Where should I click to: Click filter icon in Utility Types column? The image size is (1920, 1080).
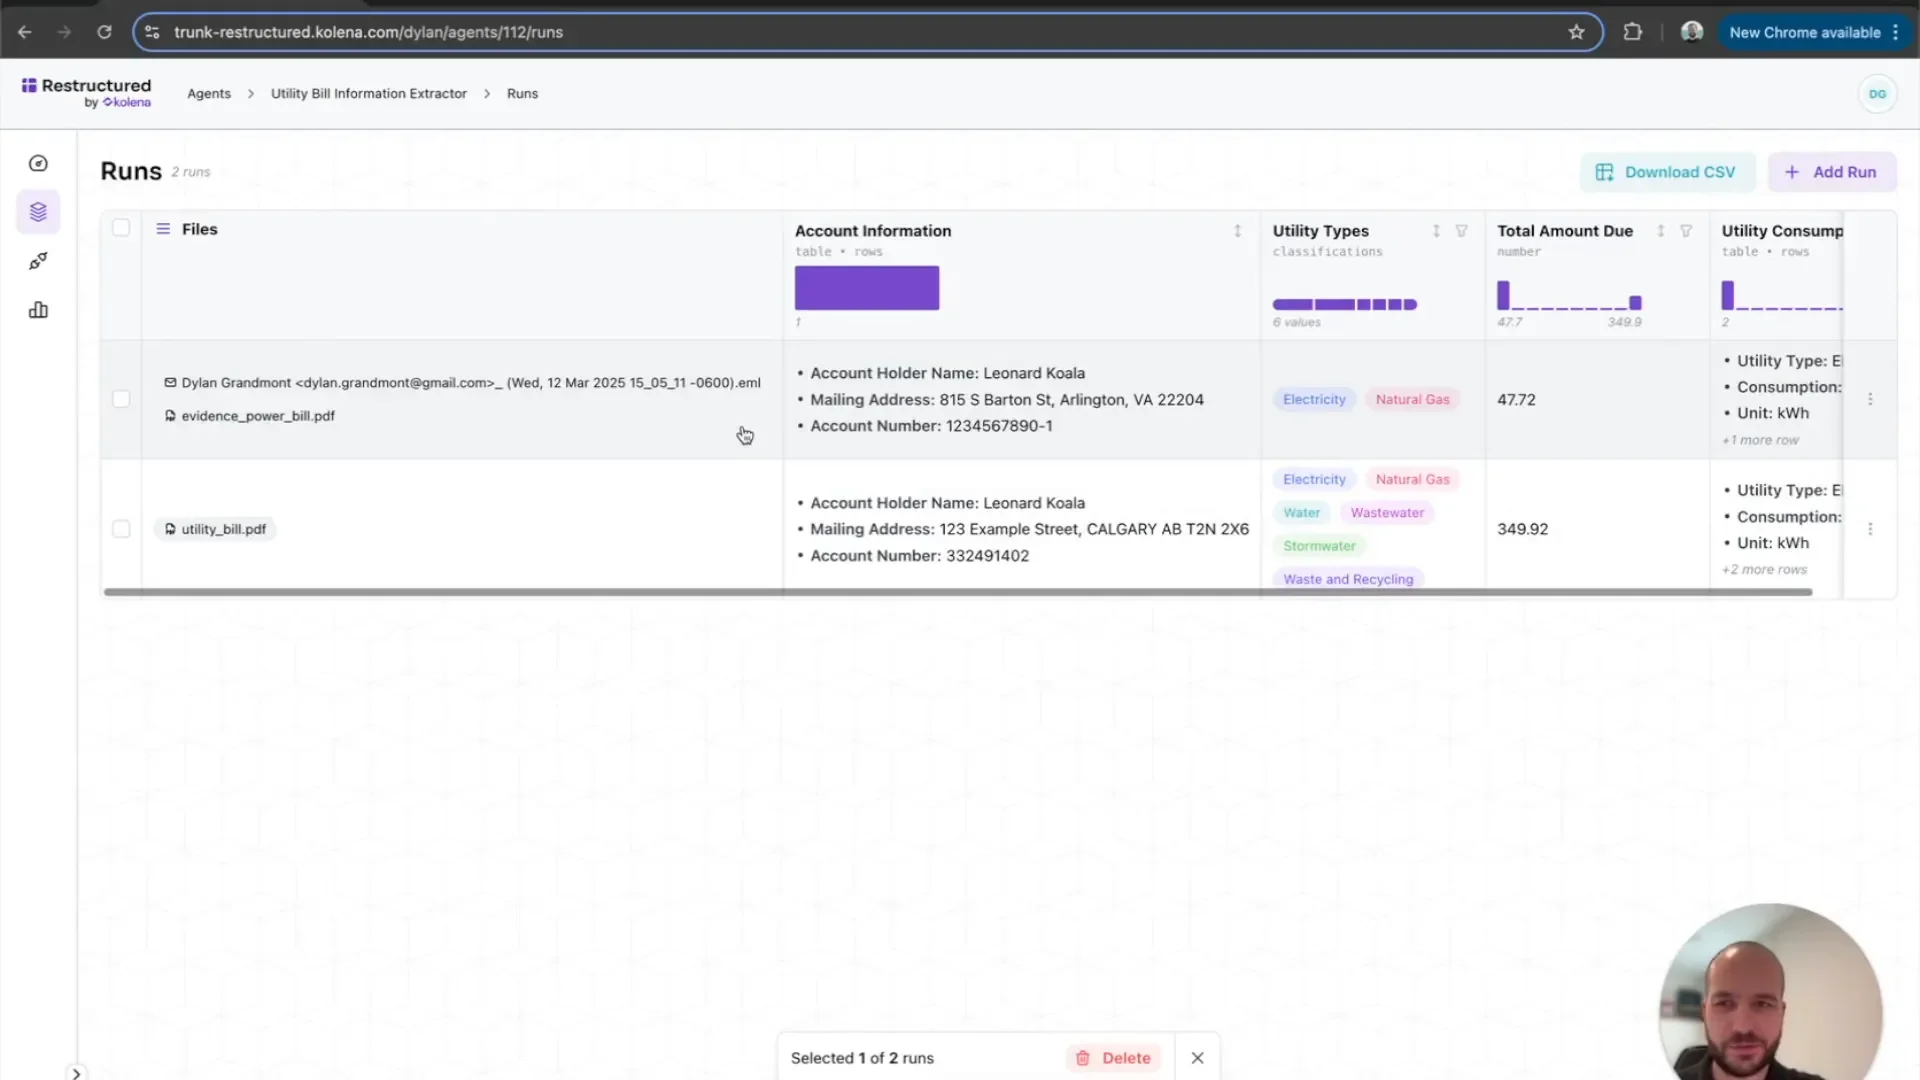coord(1461,231)
